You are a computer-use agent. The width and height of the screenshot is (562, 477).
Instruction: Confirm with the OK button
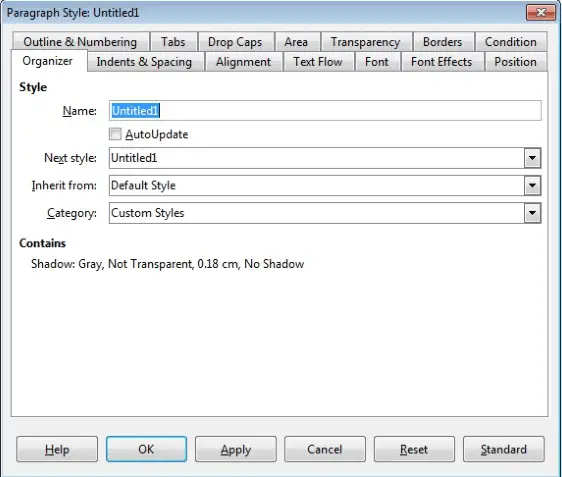click(146, 449)
